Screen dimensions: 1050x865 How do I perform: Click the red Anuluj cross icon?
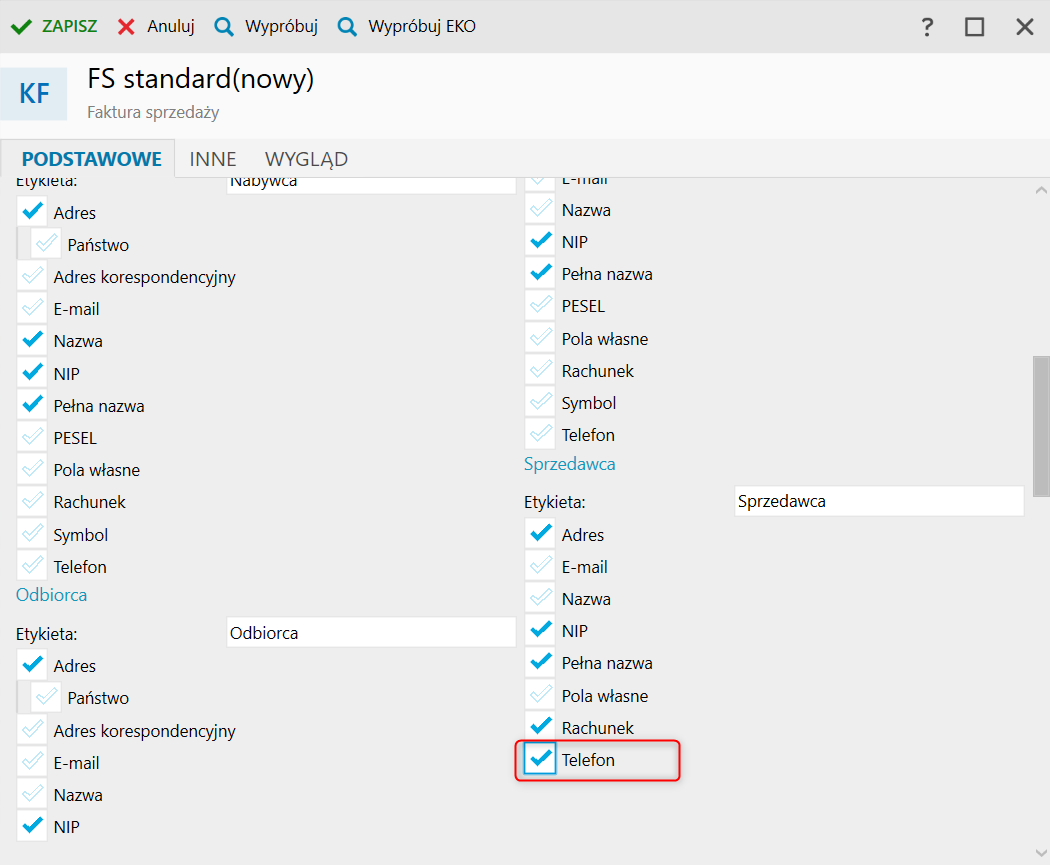tap(126, 27)
